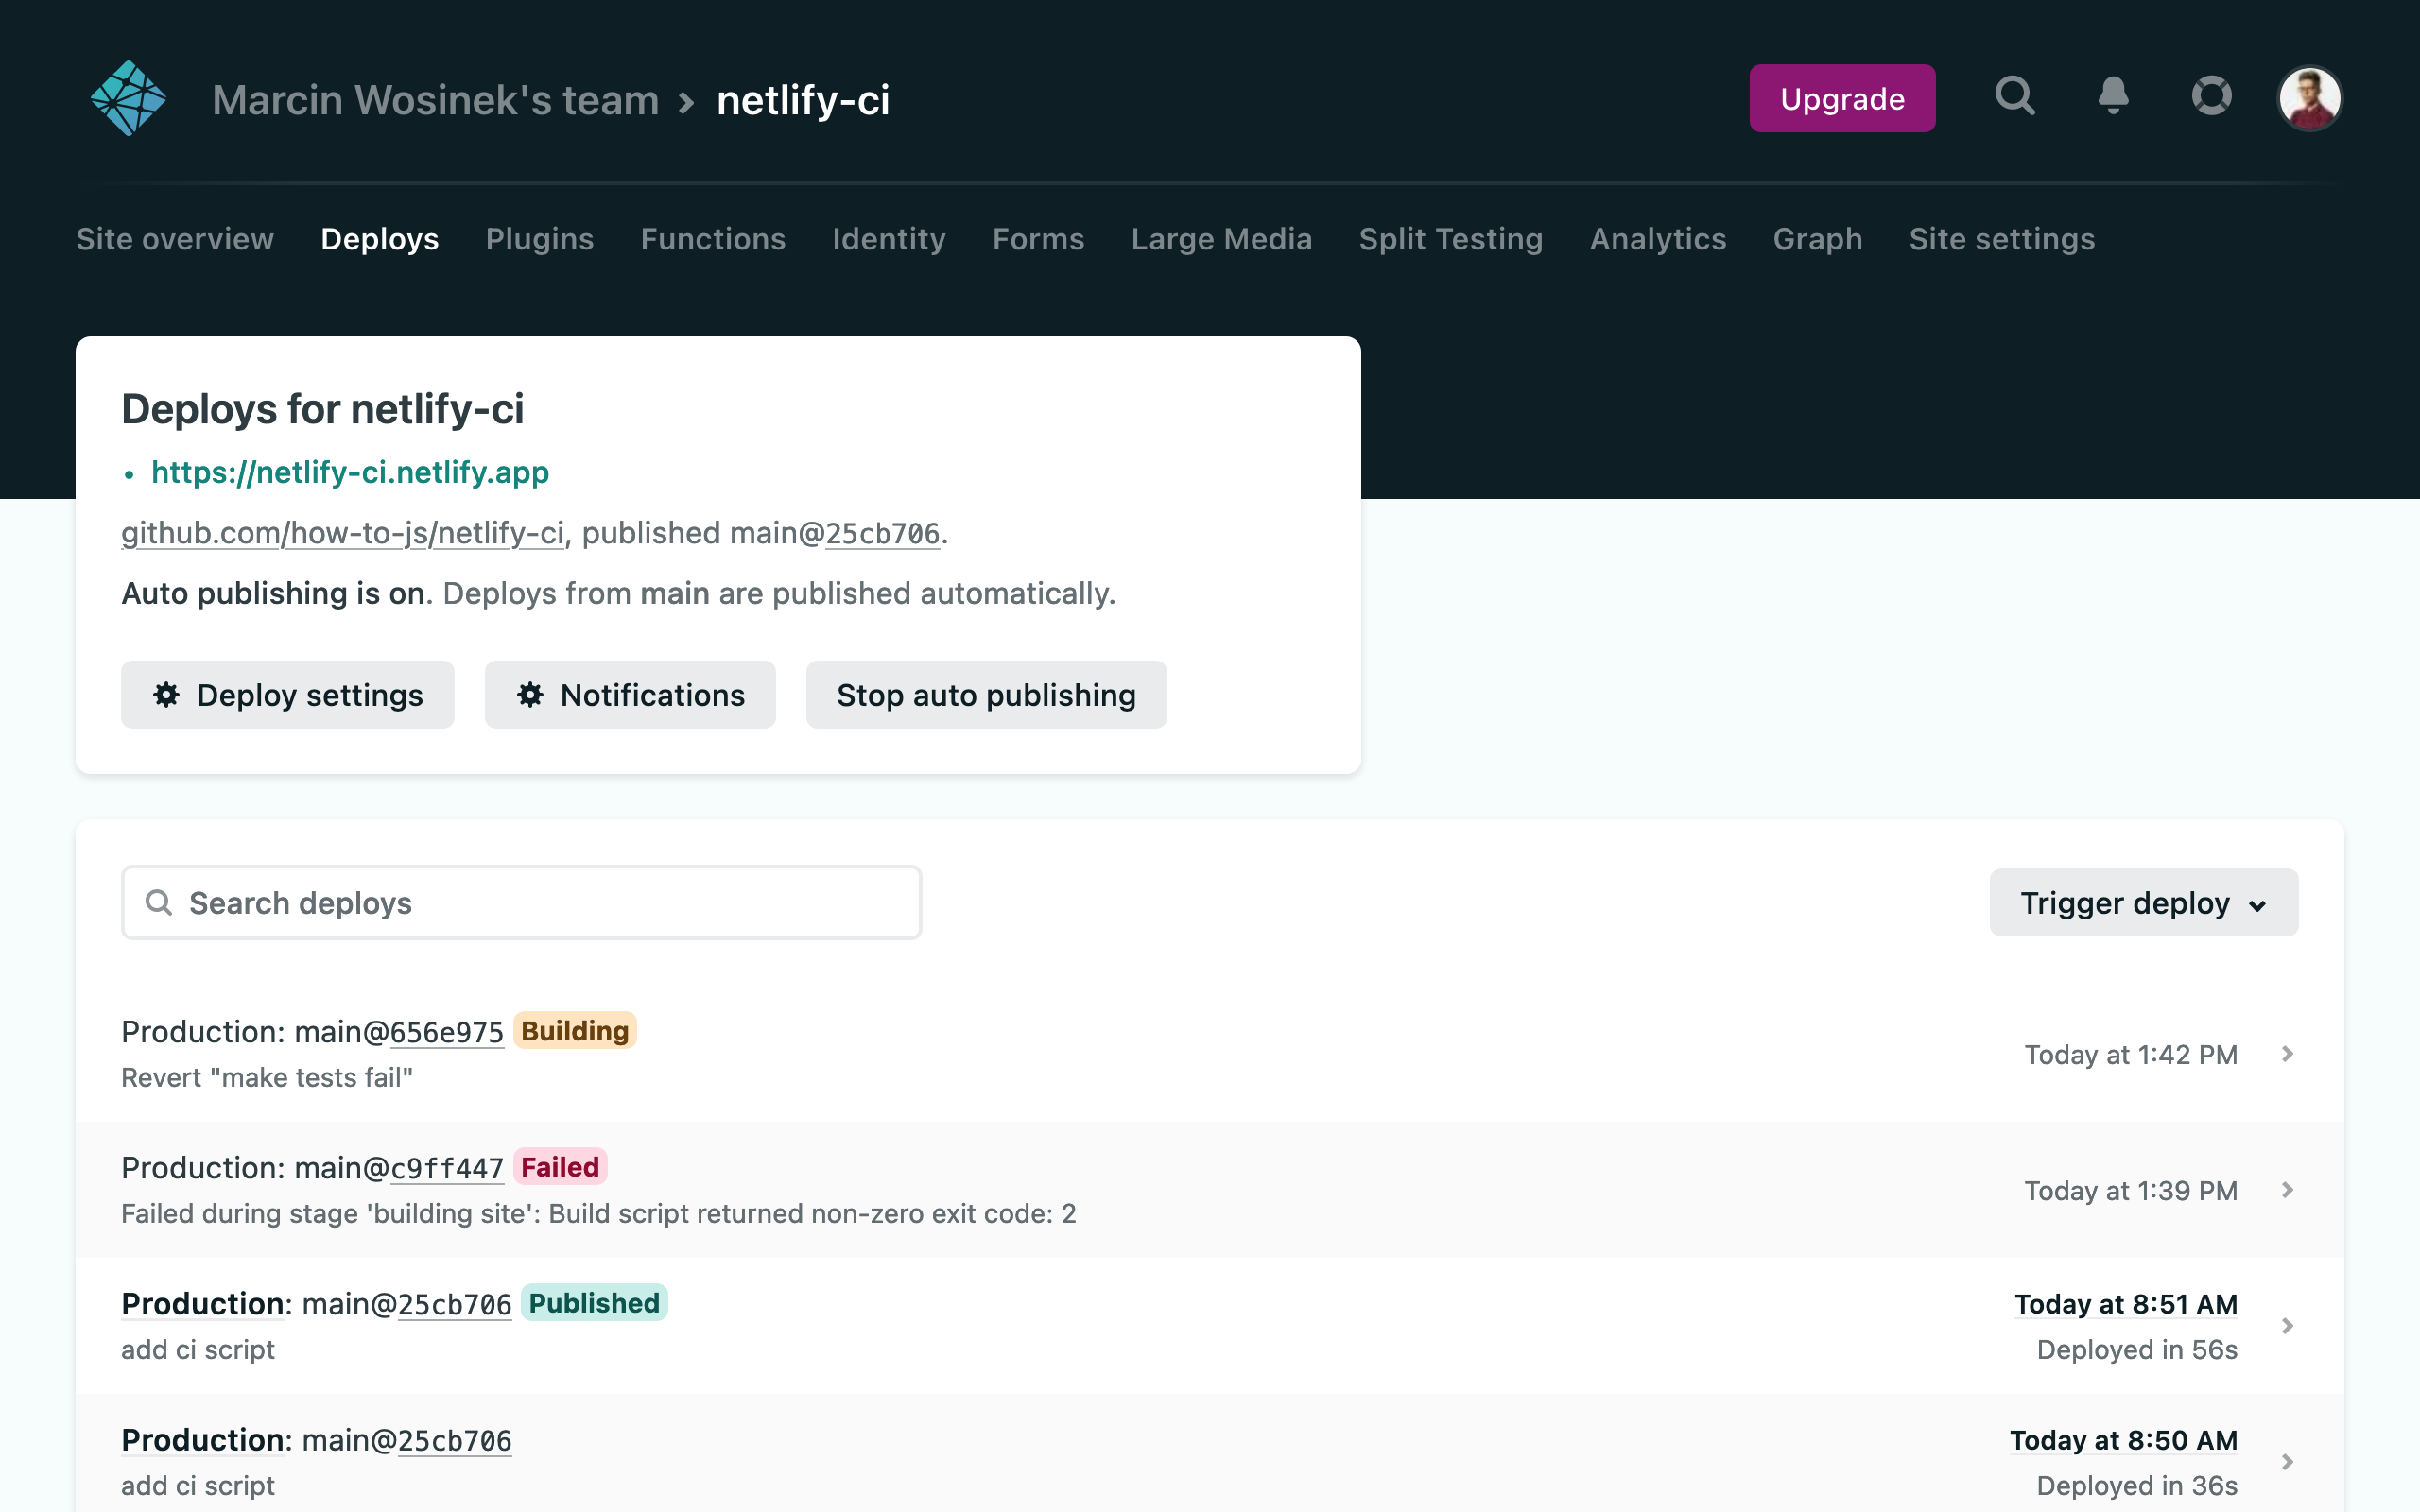
Task: Click the gear icon on Deploy settings
Action: tap(166, 694)
